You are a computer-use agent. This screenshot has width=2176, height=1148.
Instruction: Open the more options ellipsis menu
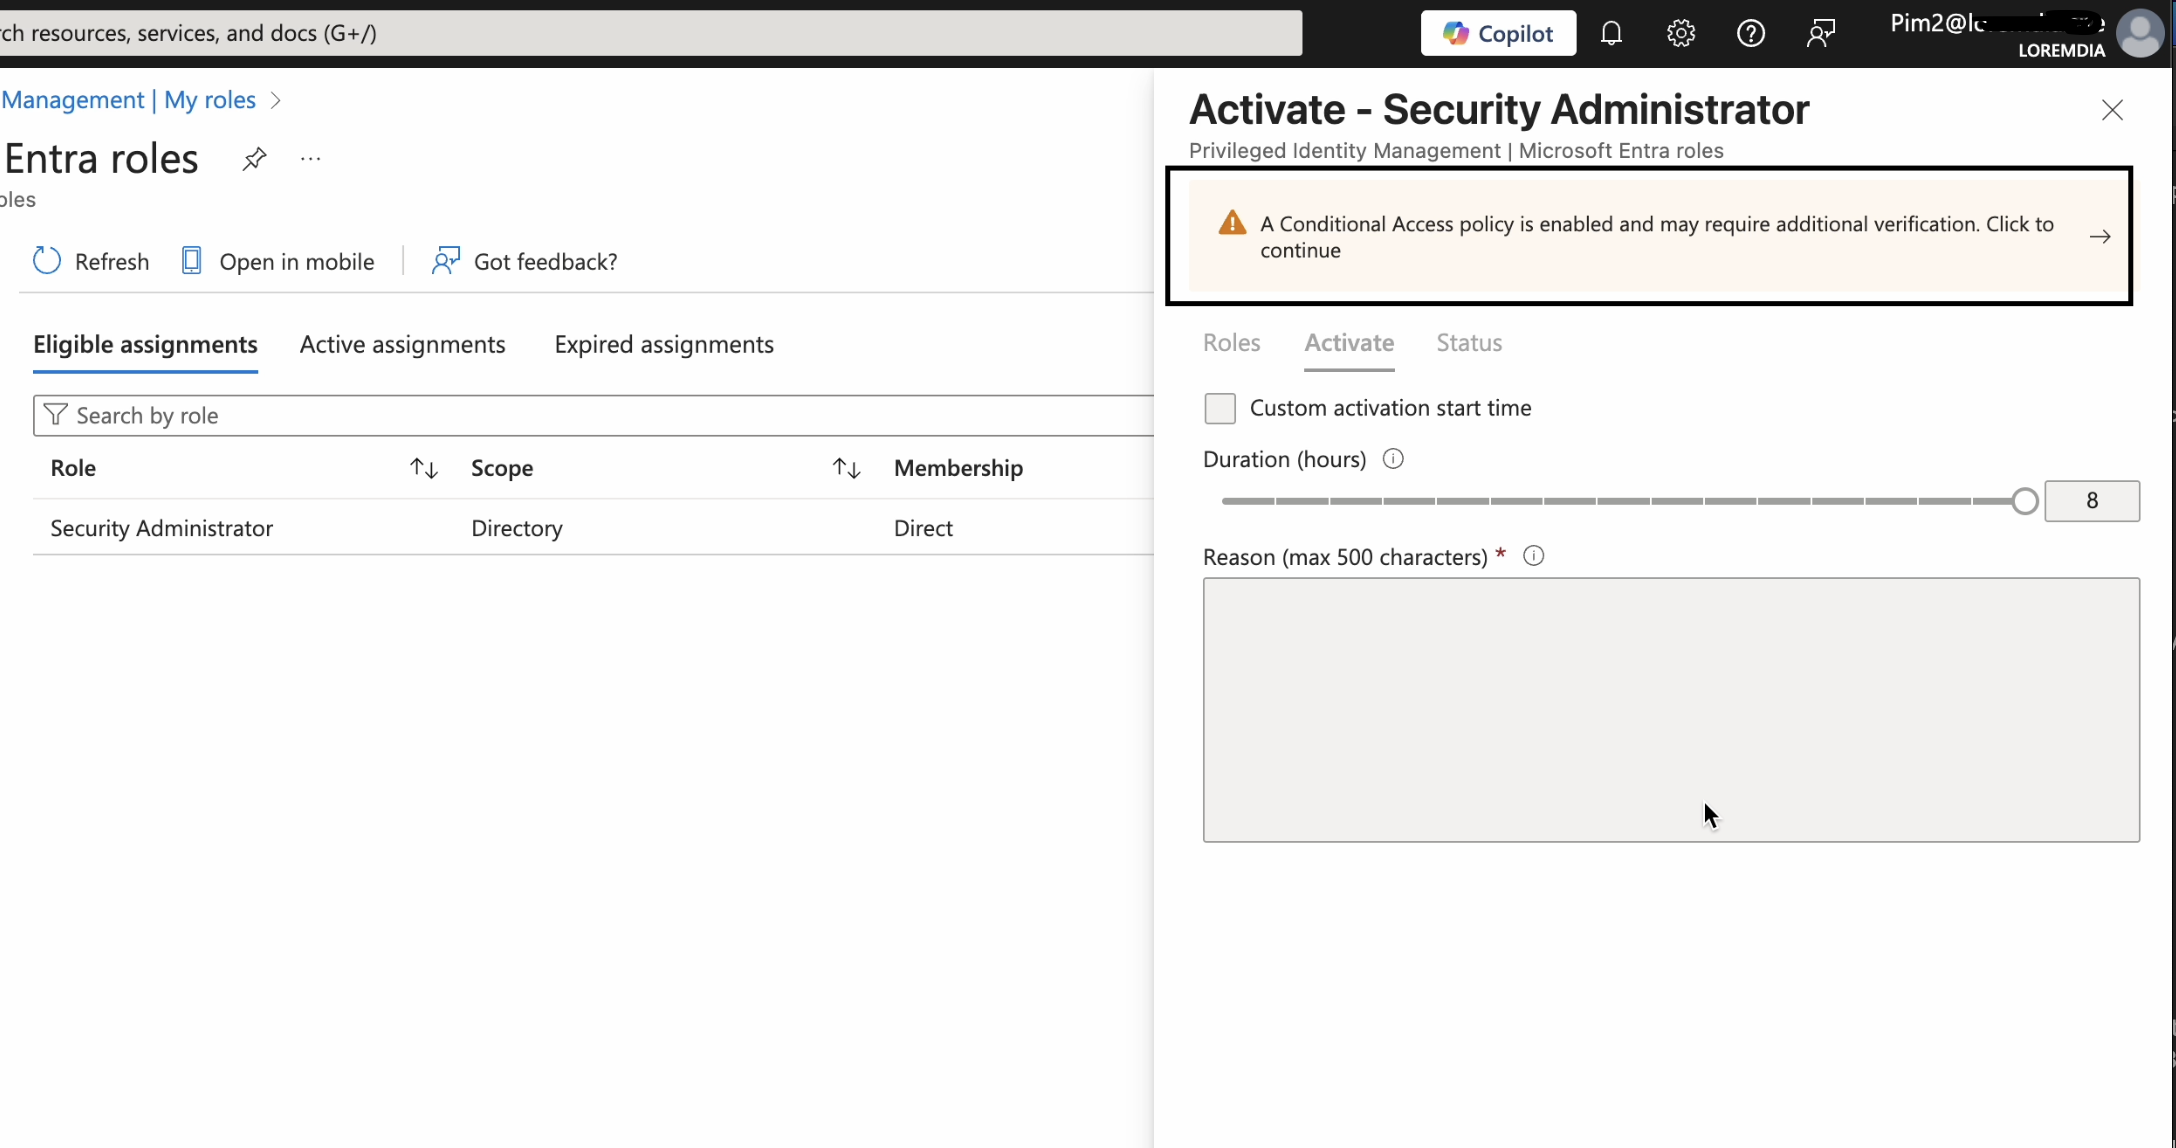pos(311,159)
